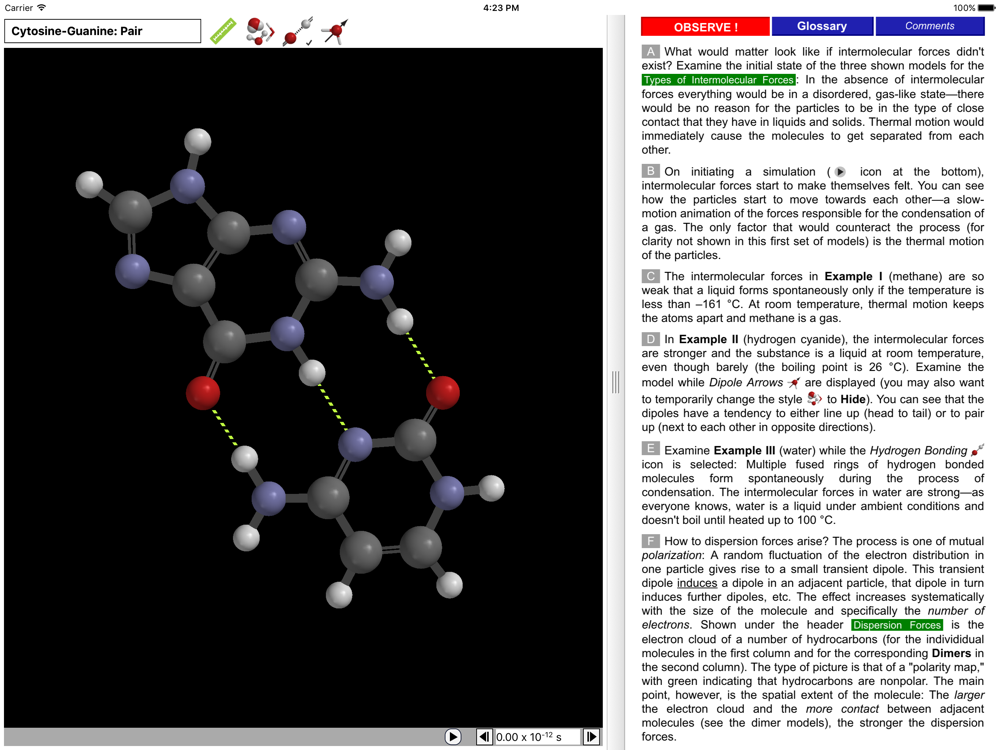Open the Glossary tab
Screen dimensions: 1000x750
pyautogui.click(x=822, y=27)
